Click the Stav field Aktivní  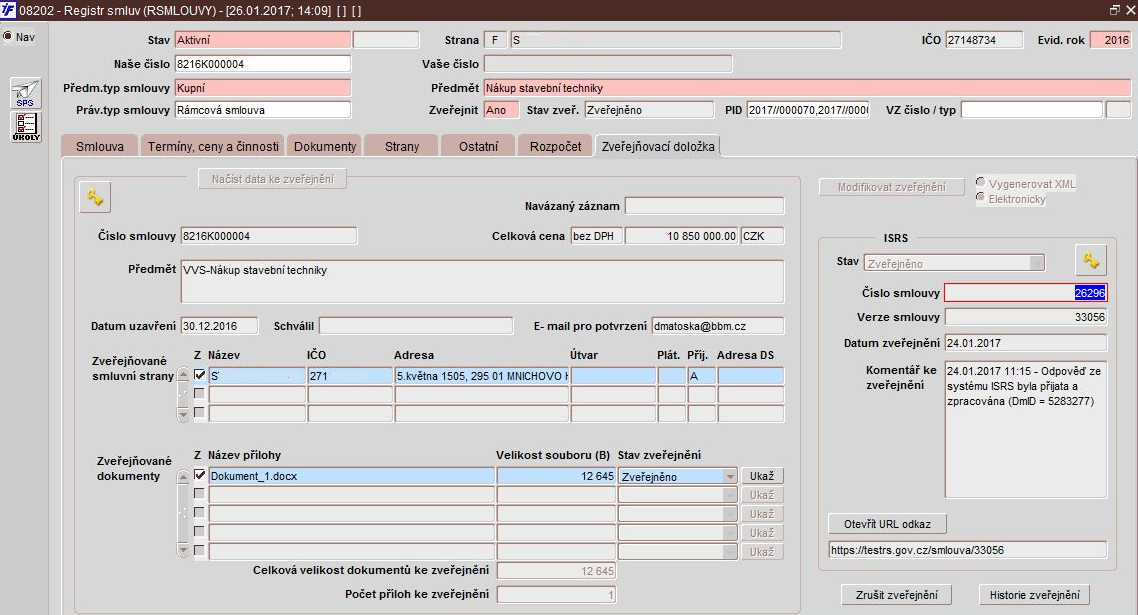pyautogui.click(x=263, y=40)
